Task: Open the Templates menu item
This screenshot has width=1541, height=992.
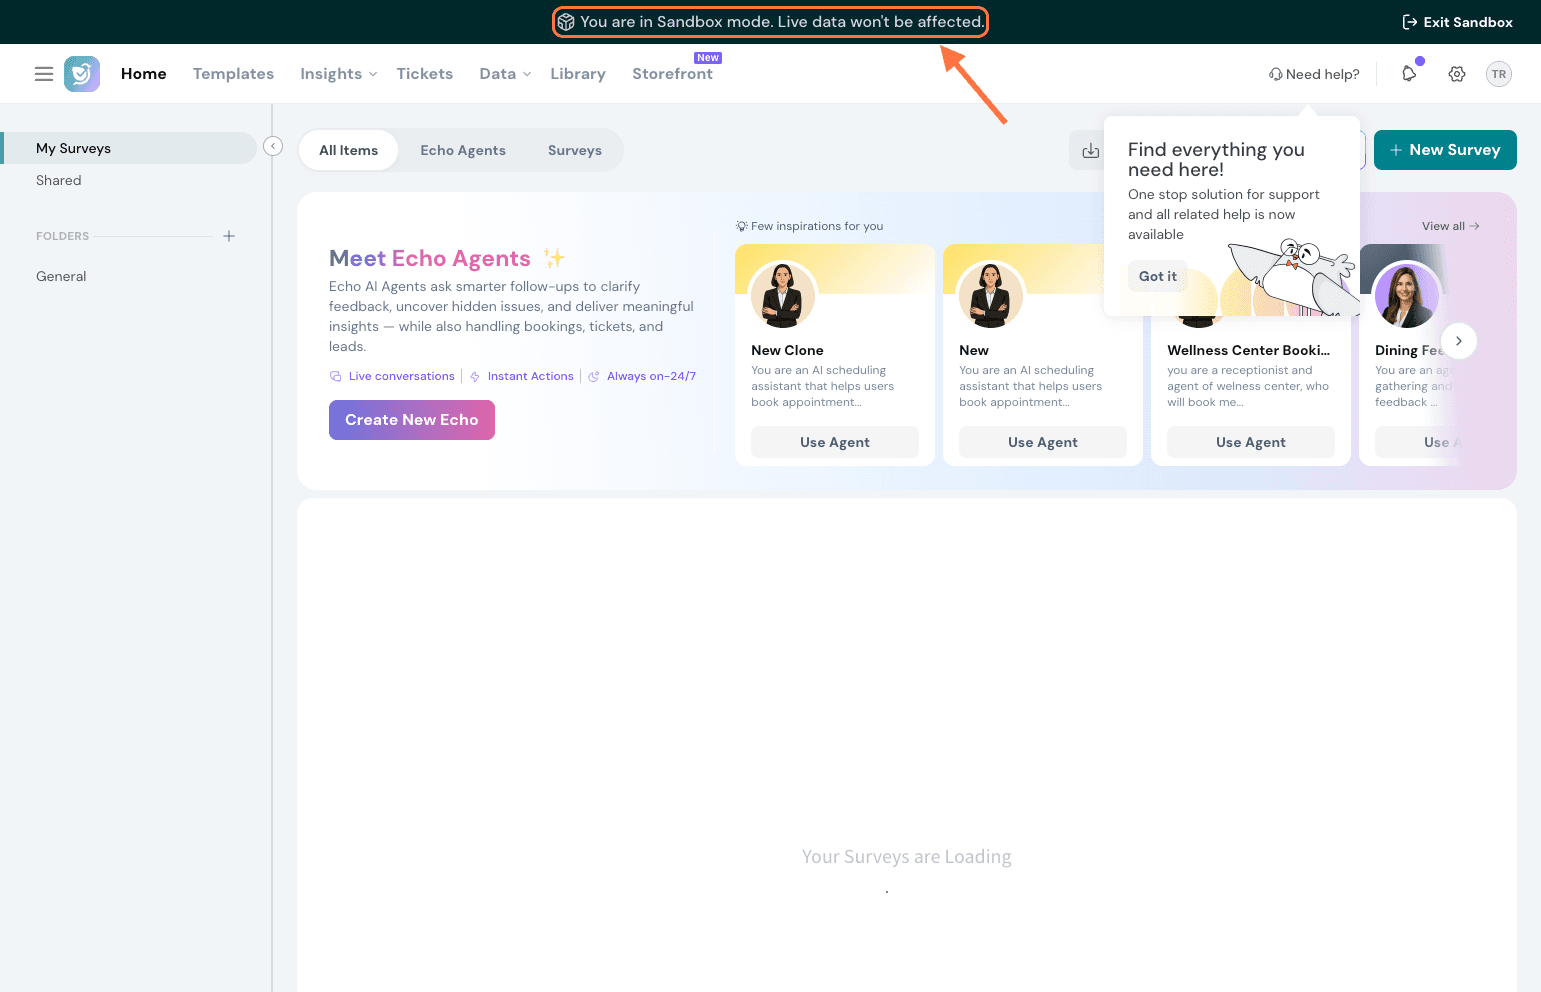Action: 233,74
